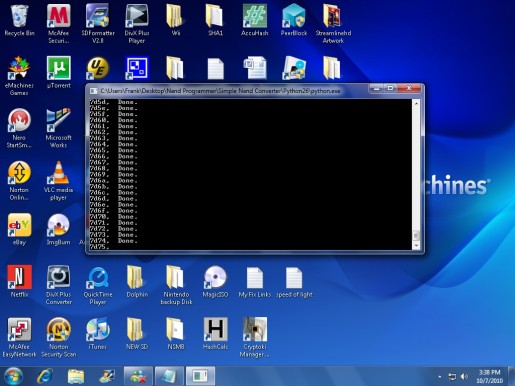This screenshot has height=386, width=515.
Task: Open the SHA1 folder
Action: point(215,20)
